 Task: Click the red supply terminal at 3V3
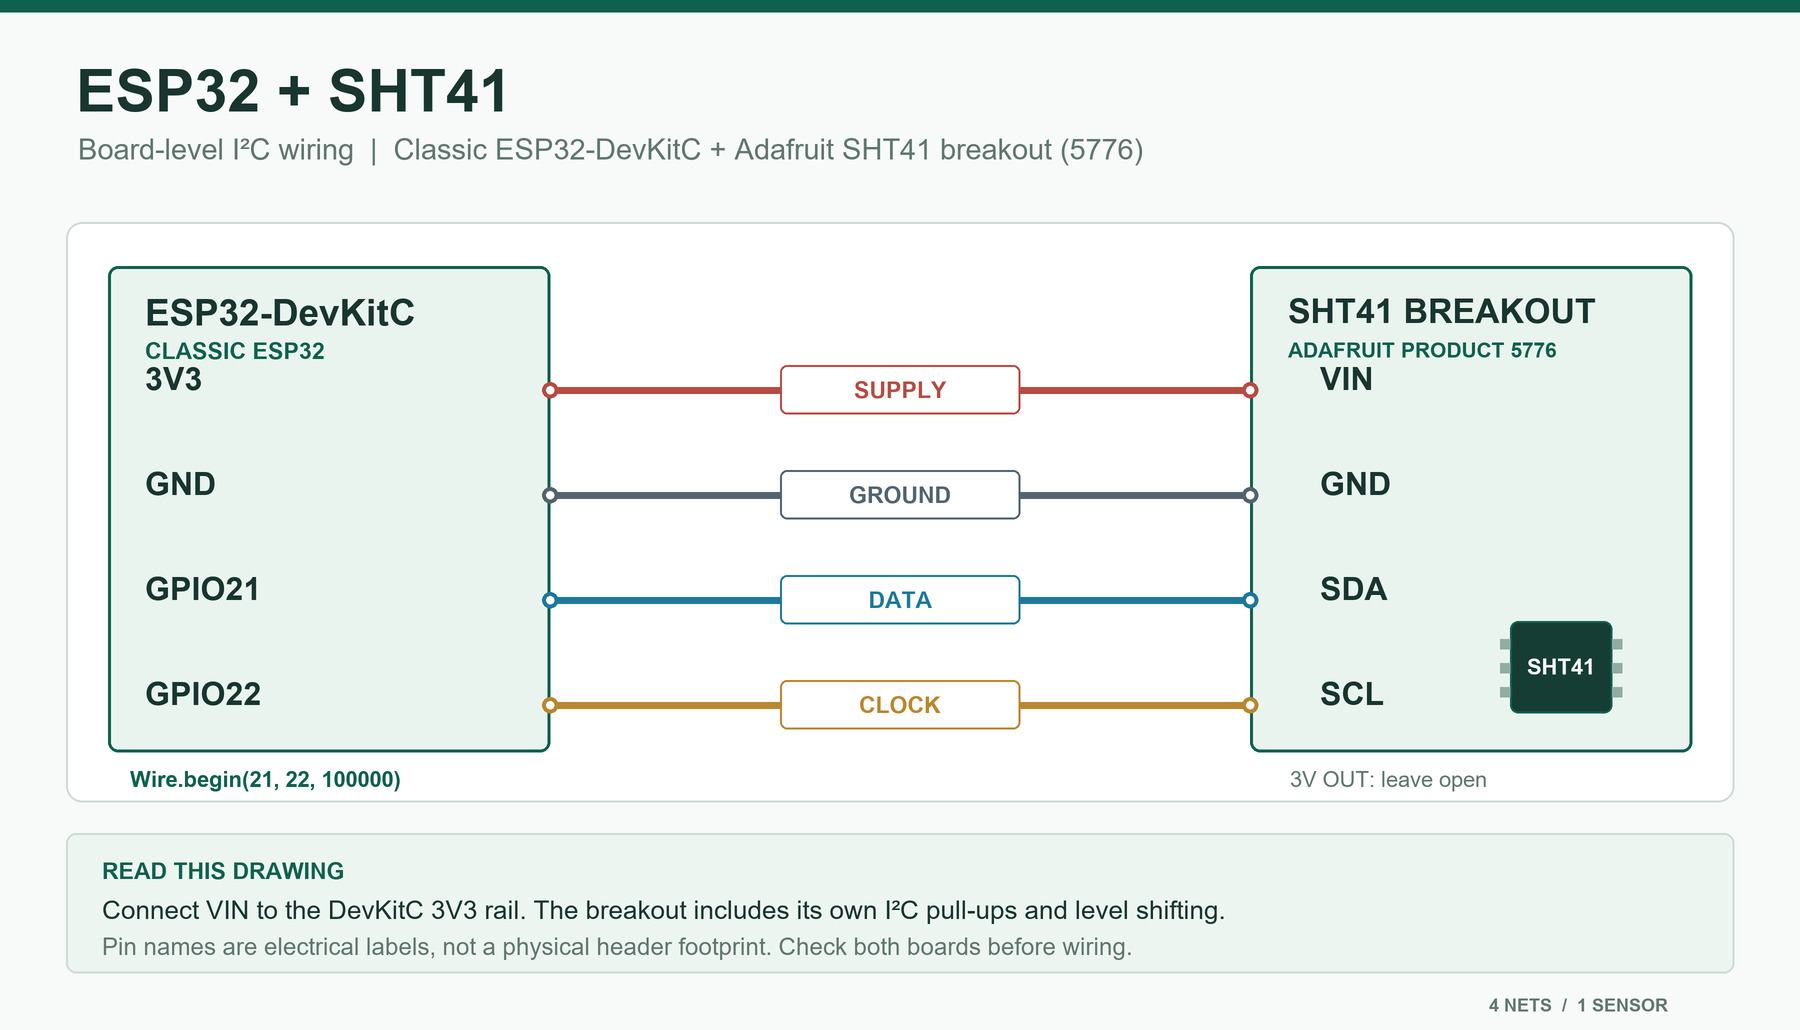pyautogui.click(x=550, y=390)
